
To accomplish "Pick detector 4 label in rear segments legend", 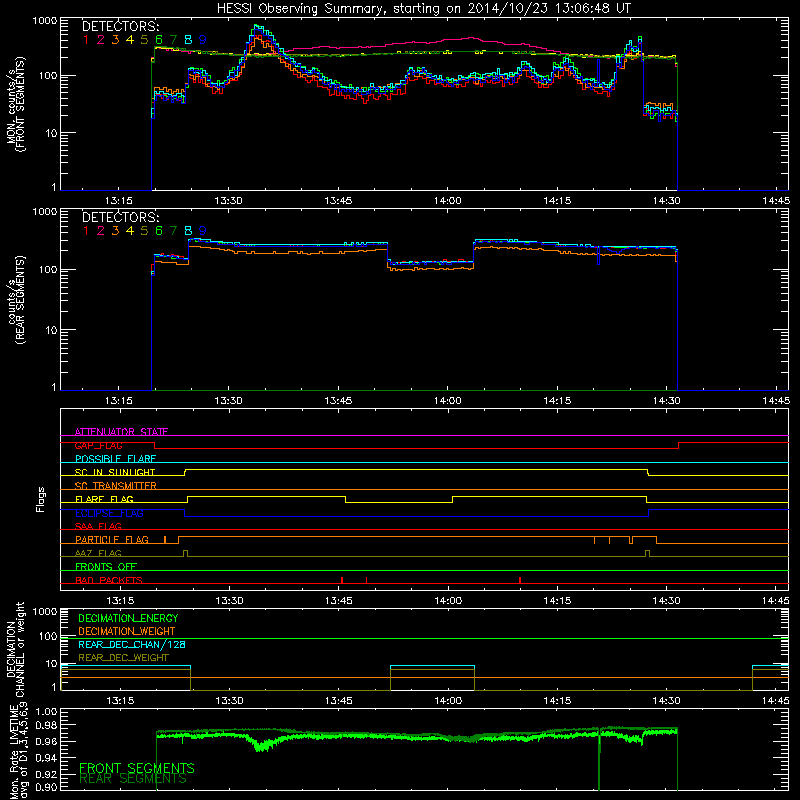I will (x=130, y=231).
